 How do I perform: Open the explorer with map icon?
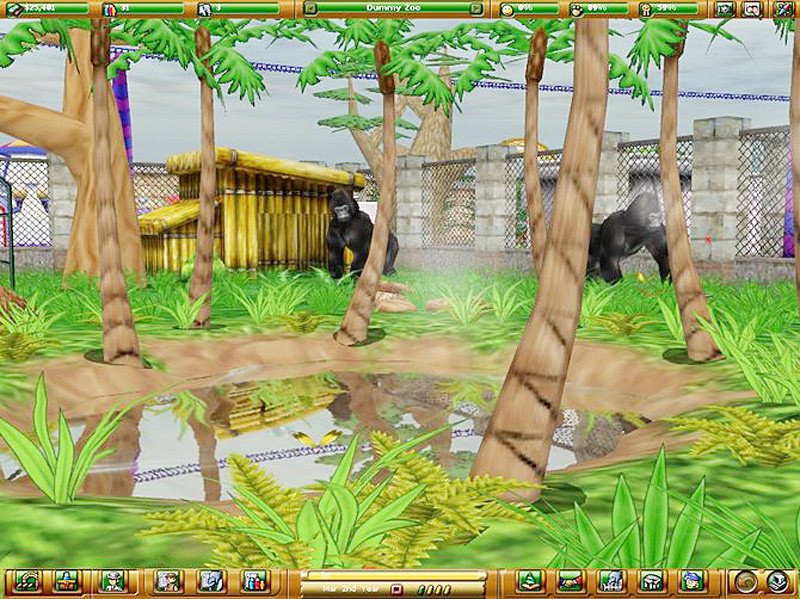pos(167,581)
